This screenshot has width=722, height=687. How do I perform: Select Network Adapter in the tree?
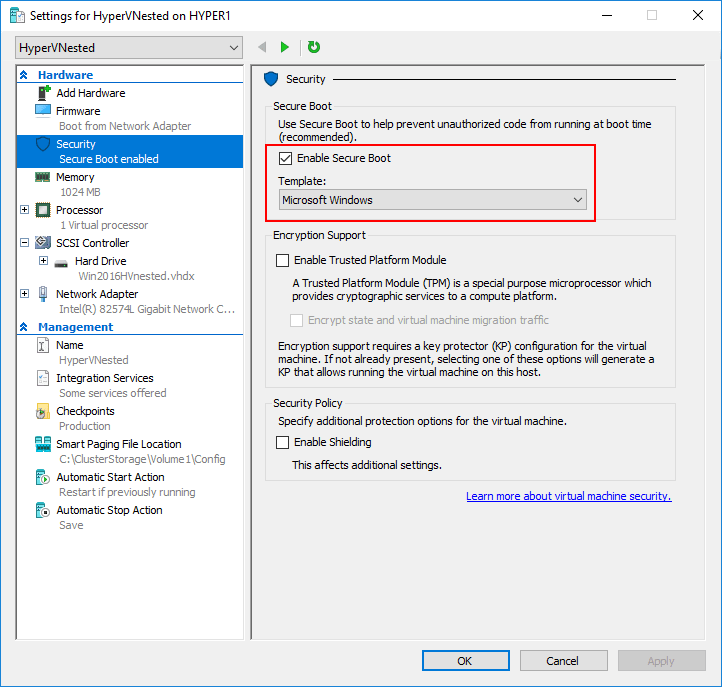(x=97, y=294)
